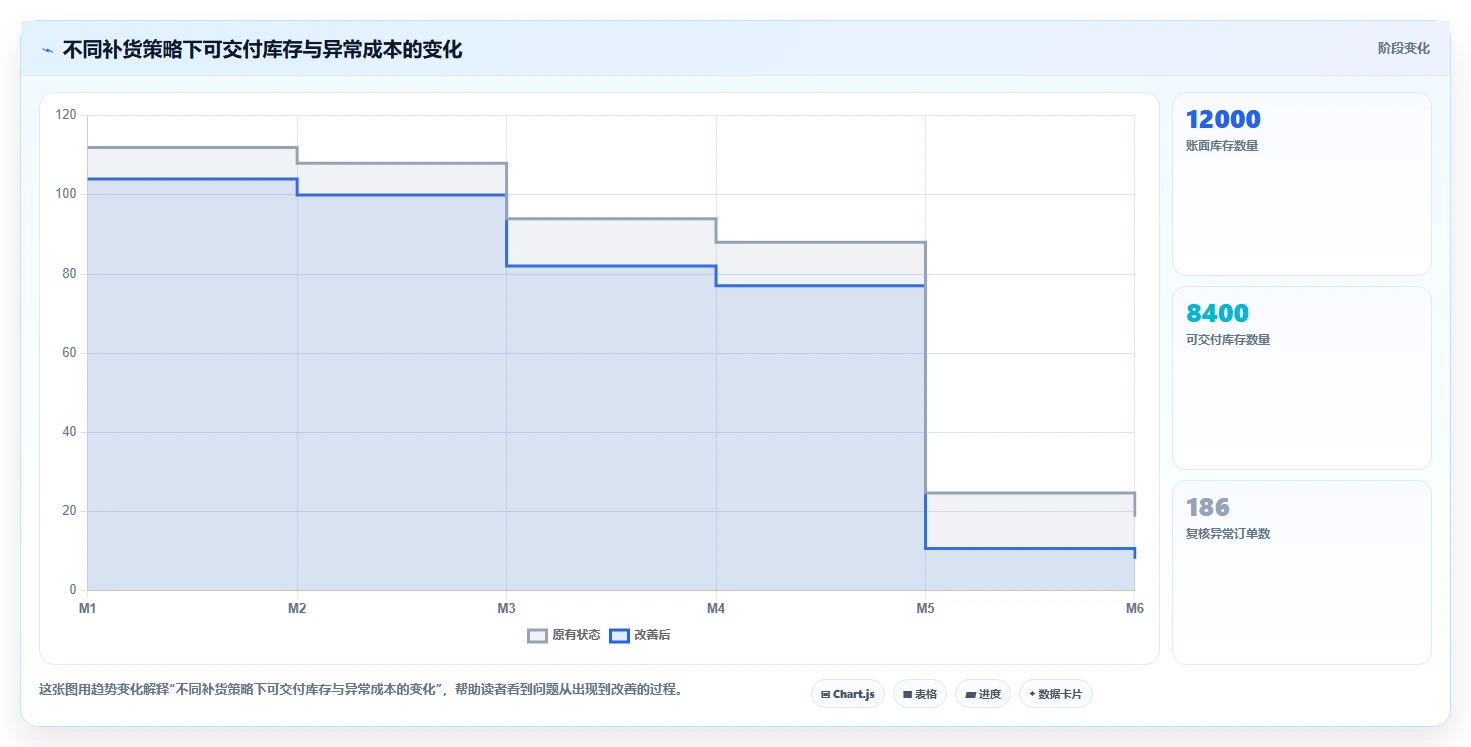Click the 8400 可交付库存数量 card

(x=1302, y=378)
